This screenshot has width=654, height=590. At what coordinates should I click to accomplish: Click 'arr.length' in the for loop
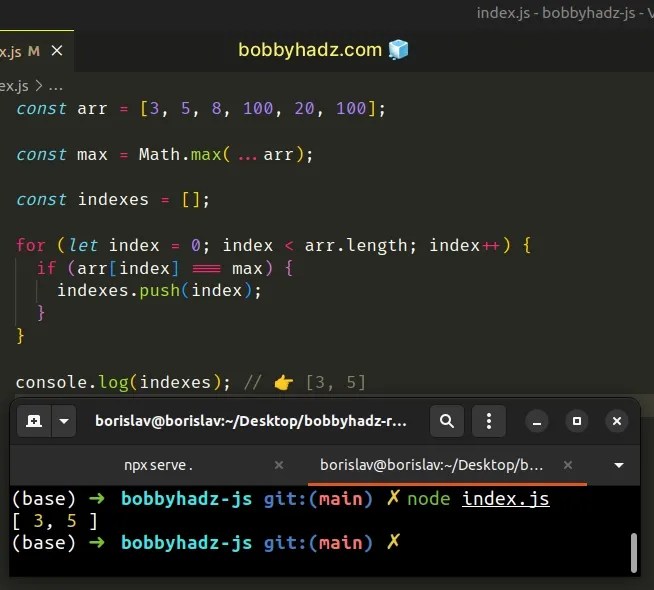tap(356, 246)
